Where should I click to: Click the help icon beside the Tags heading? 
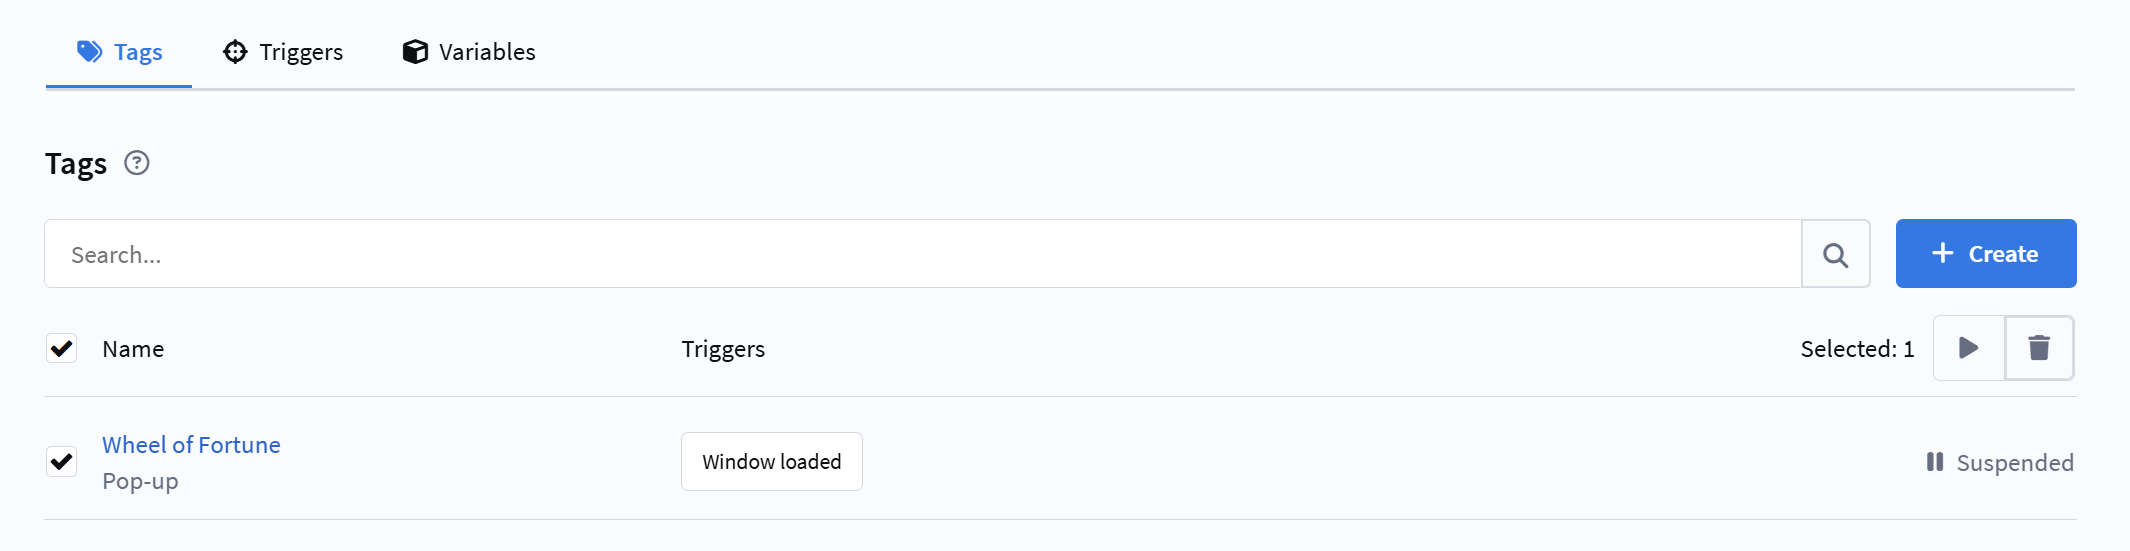point(137,163)
